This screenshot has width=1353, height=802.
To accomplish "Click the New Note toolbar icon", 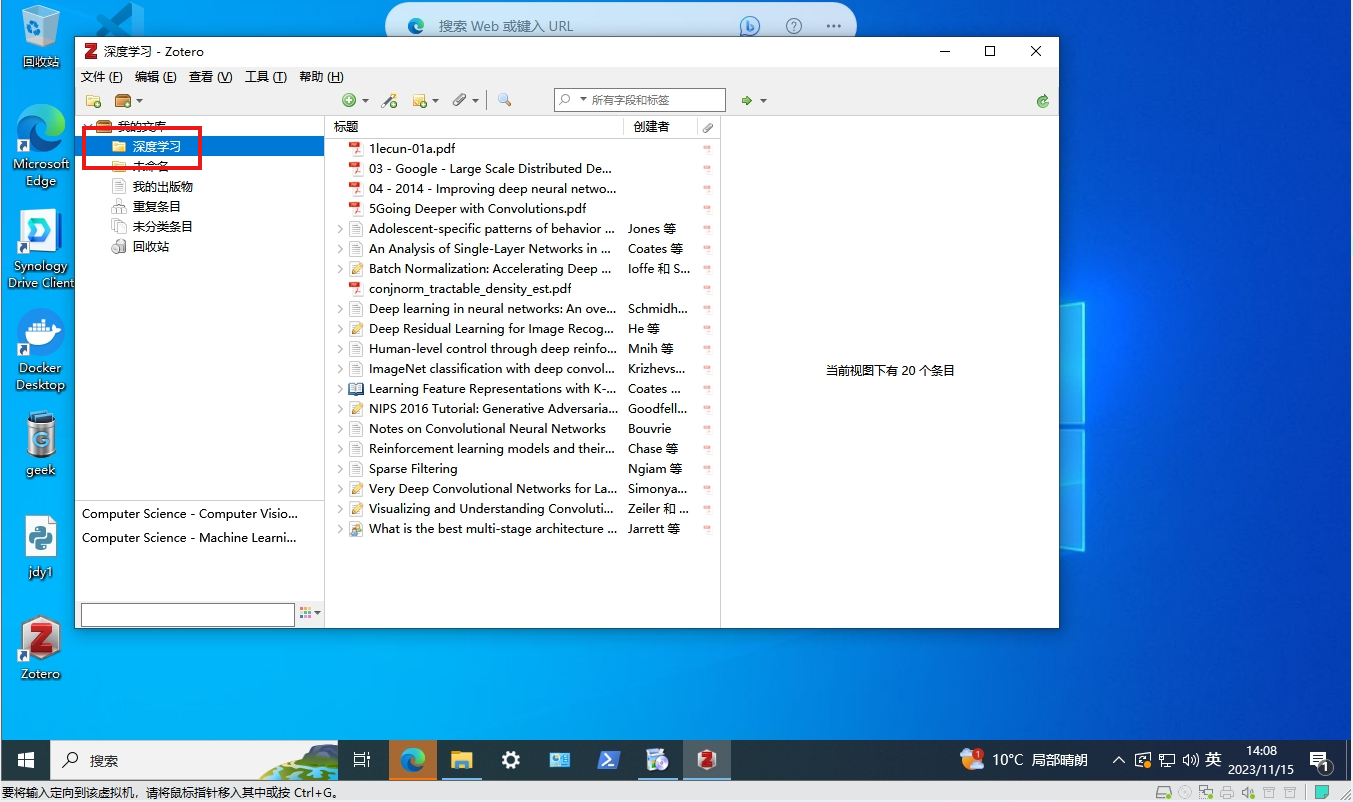I will click(420, 100).
